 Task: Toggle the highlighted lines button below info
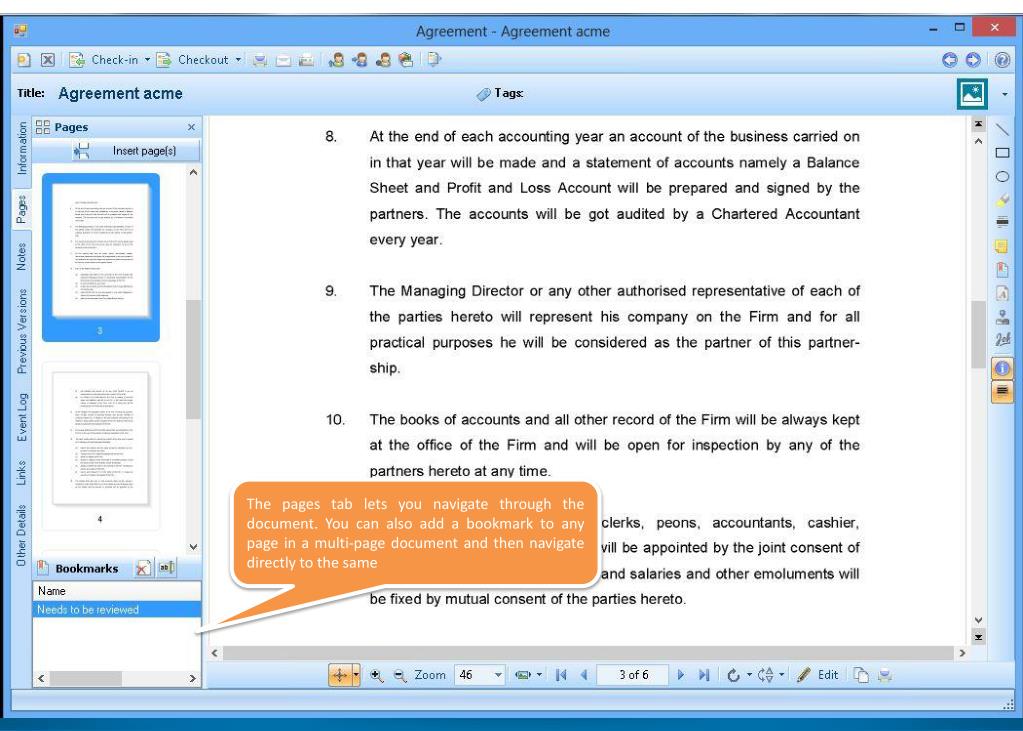point(1002,392)
